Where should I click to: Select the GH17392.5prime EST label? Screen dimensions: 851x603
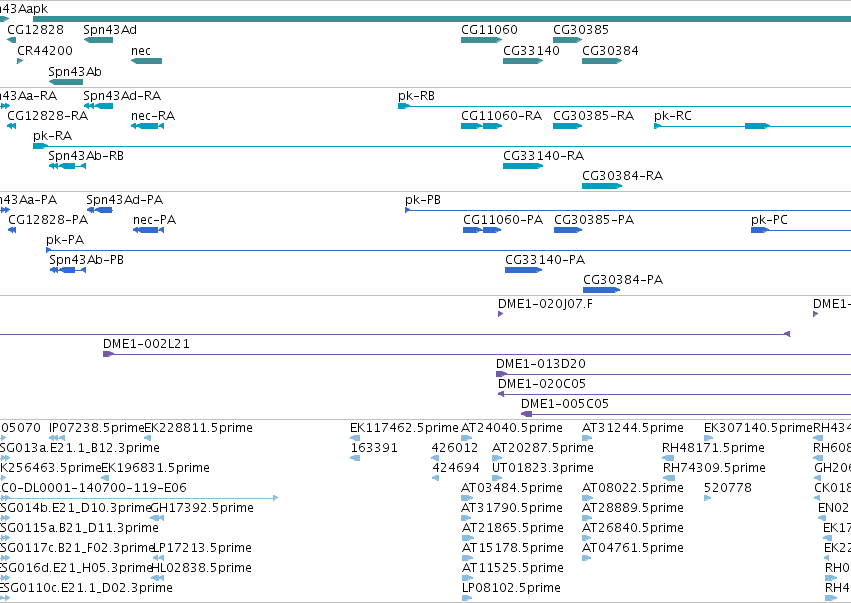(x=202, y=508)
